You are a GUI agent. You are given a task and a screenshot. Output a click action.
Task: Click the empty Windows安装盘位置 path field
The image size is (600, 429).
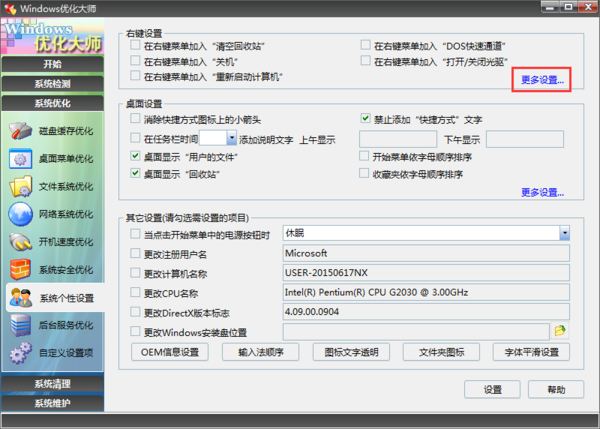pyautogui.click(x=416, y=331)
